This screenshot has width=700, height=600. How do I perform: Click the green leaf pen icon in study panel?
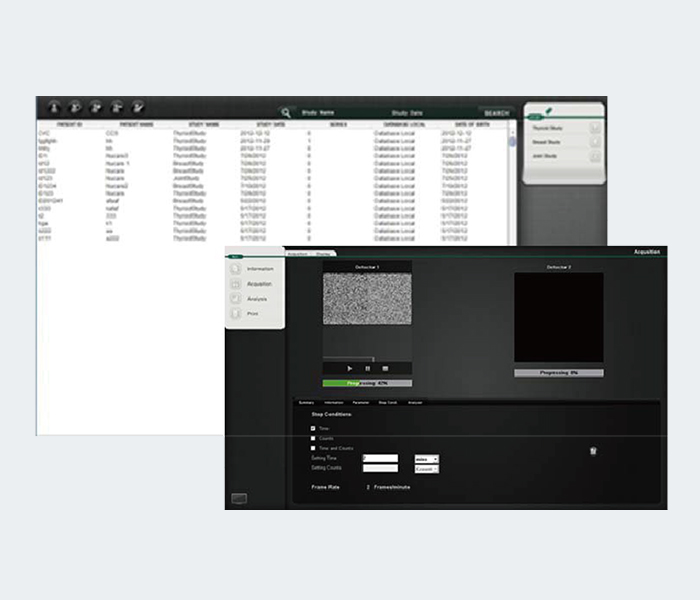pos(549,110)
